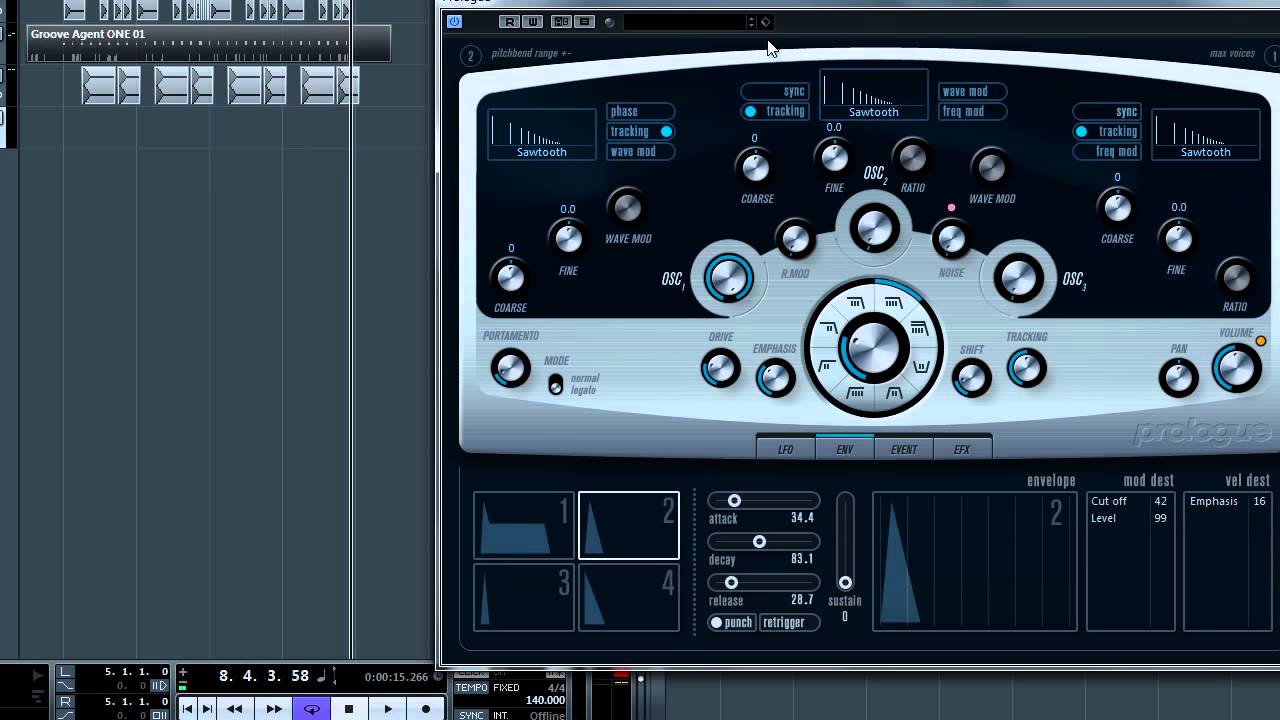Switch to the EFX tab
Viewport: 1280px width, 720px height.
pos(962,449)
